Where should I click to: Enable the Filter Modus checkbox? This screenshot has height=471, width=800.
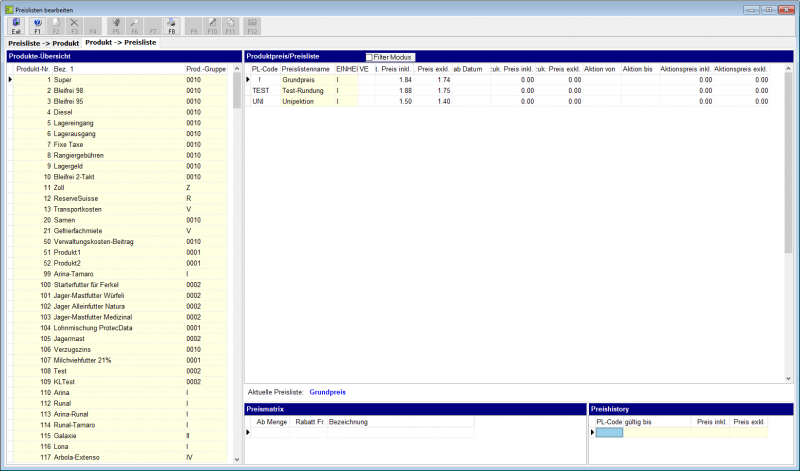click(369, 57)
